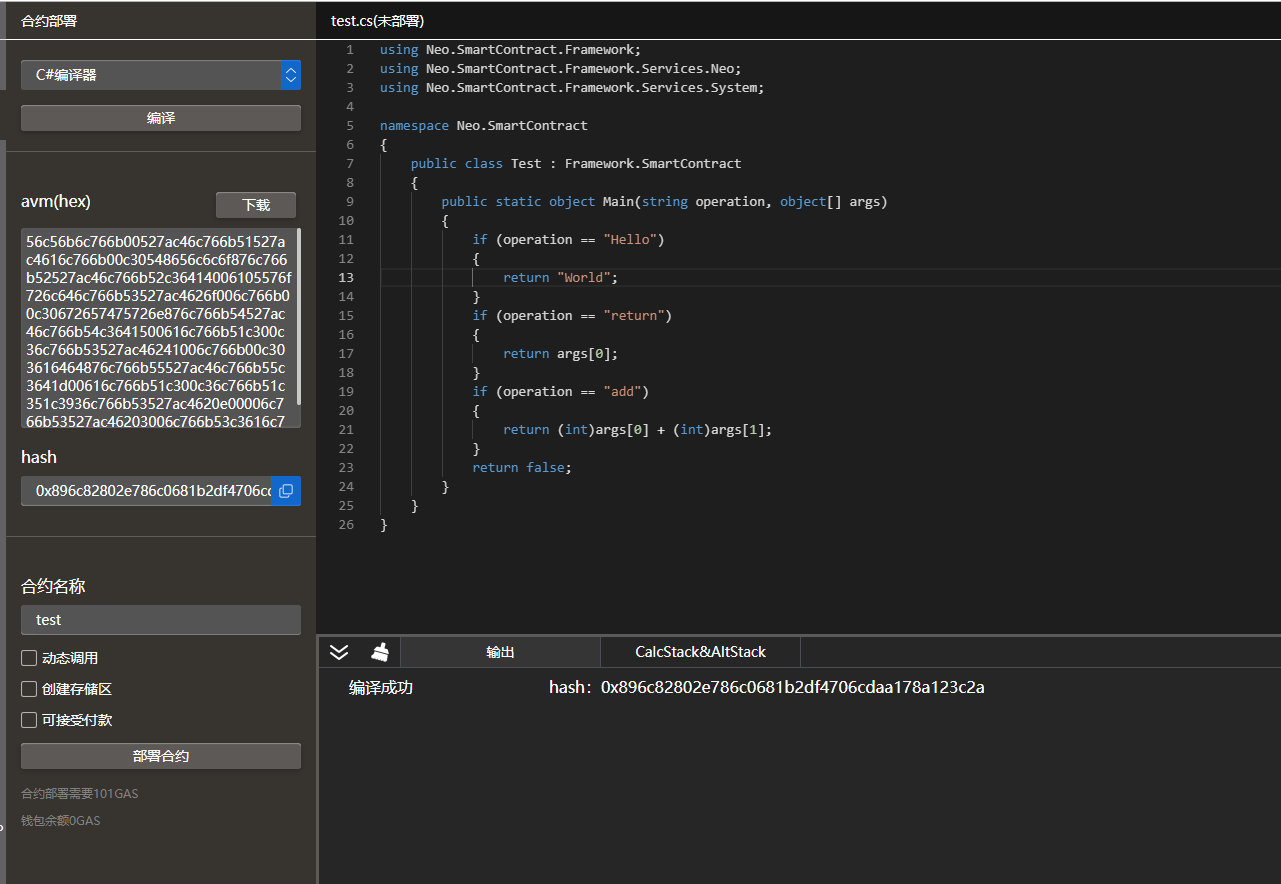Screen dimensions: 1281x884
Task: Enable the 动态调用 checkbox
Action: click(30, 658)
